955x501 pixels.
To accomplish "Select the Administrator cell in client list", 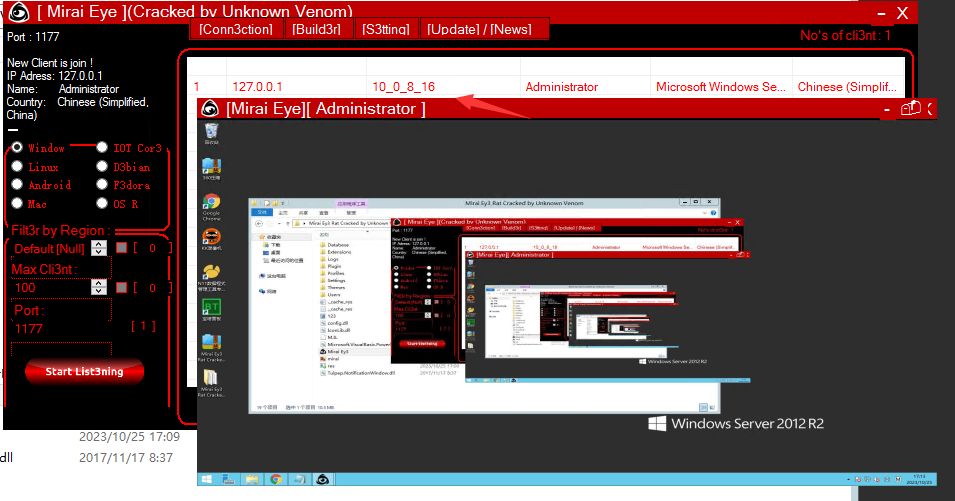I will (x=585, y=86).
